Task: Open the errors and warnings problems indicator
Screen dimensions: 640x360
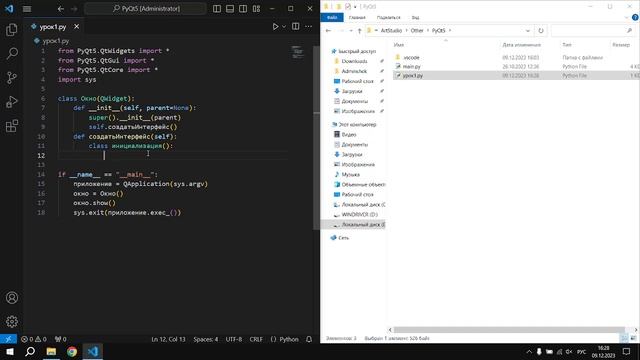Action: tap(33, 339)
